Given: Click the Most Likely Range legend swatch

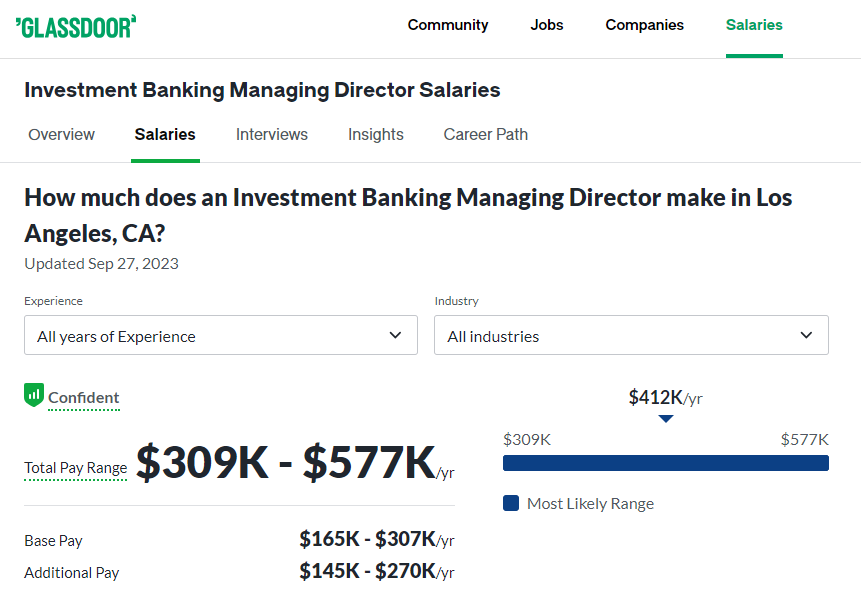Looking at the screenshot, I should (x=511, y=503).
